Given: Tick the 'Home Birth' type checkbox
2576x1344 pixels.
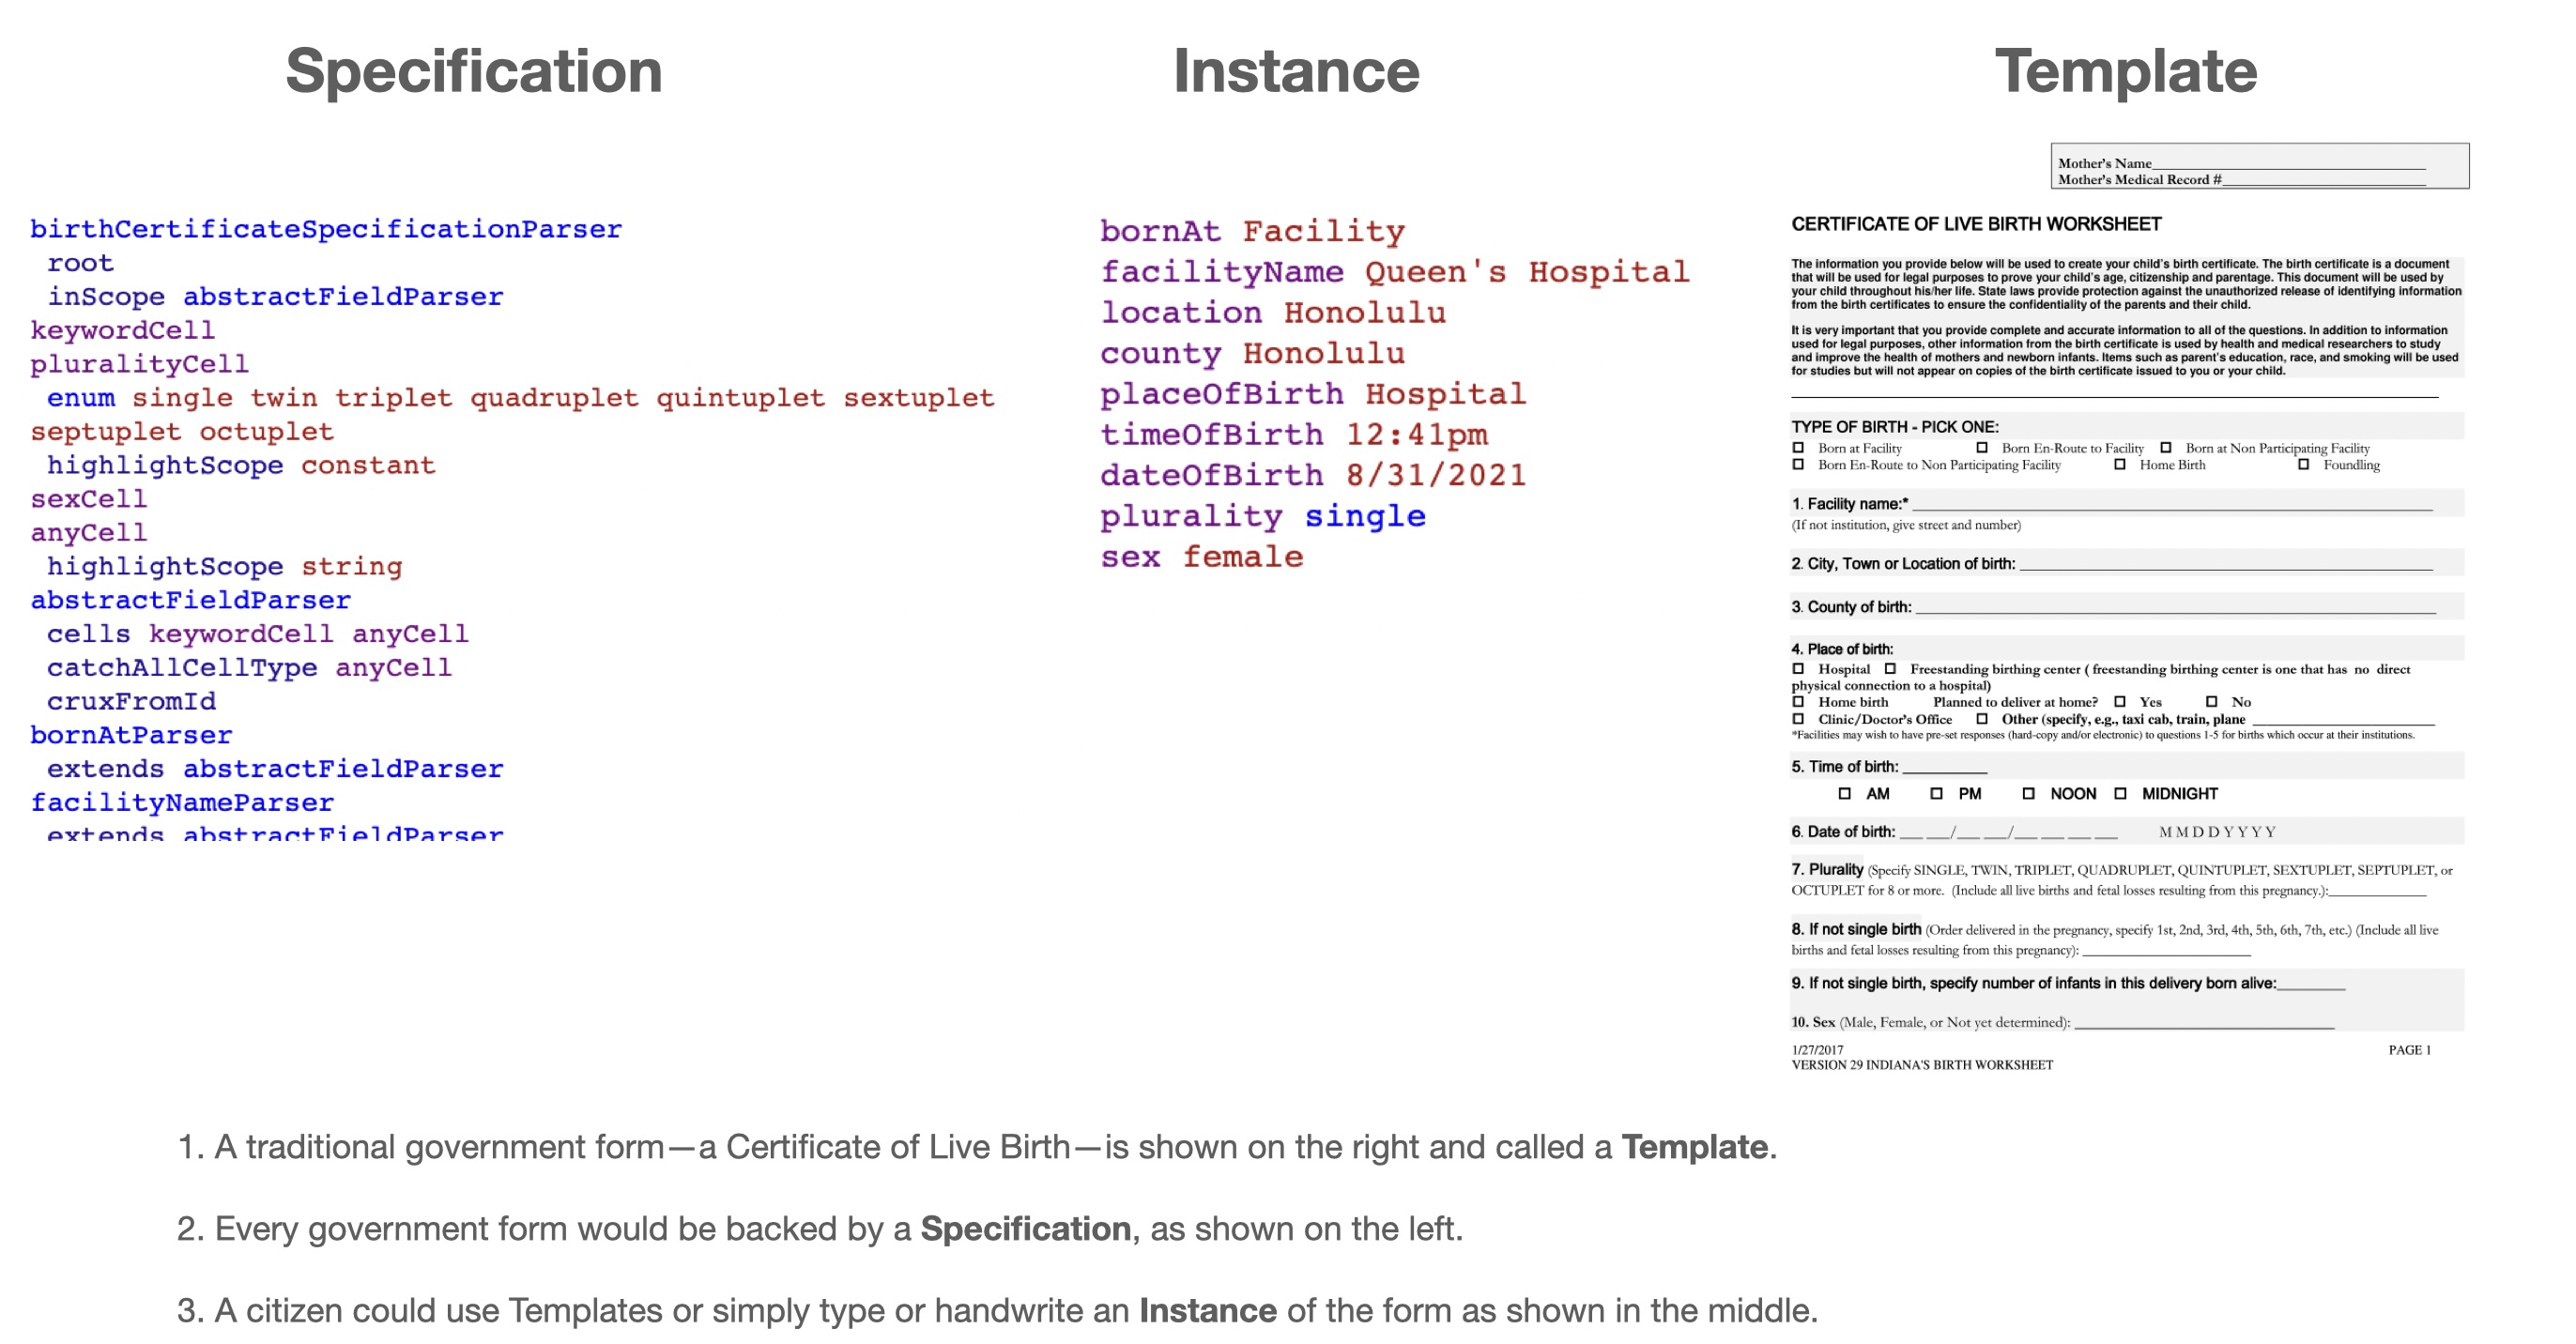Looking at the screenshot, I should coord(2119,464).
